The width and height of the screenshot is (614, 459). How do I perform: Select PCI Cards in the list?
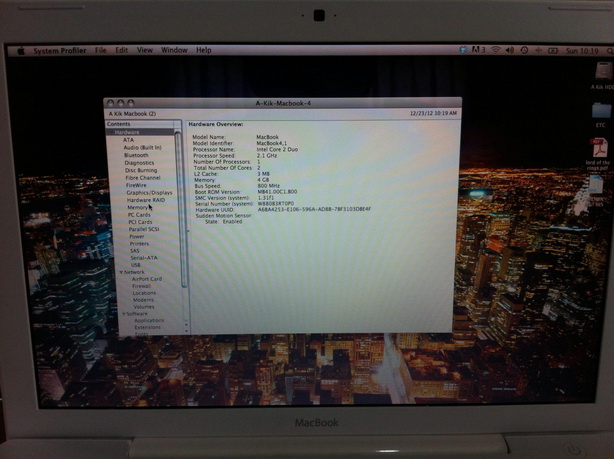pyautogui.click(x=140, y=222)
